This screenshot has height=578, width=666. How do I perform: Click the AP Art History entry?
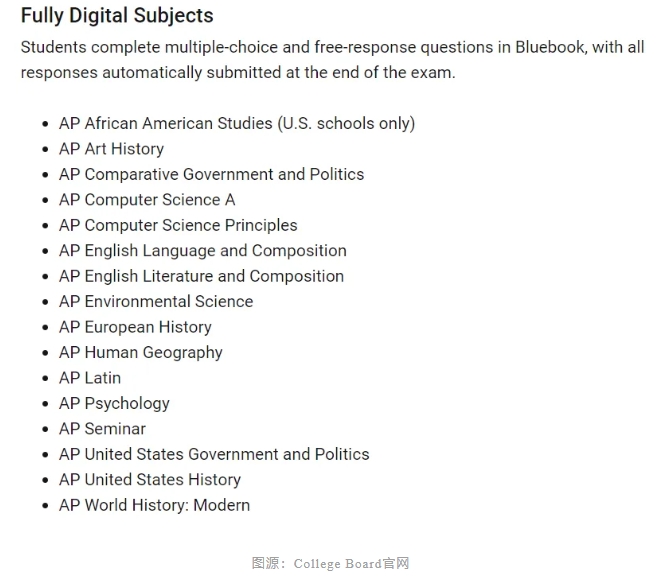tap(111, 149)
